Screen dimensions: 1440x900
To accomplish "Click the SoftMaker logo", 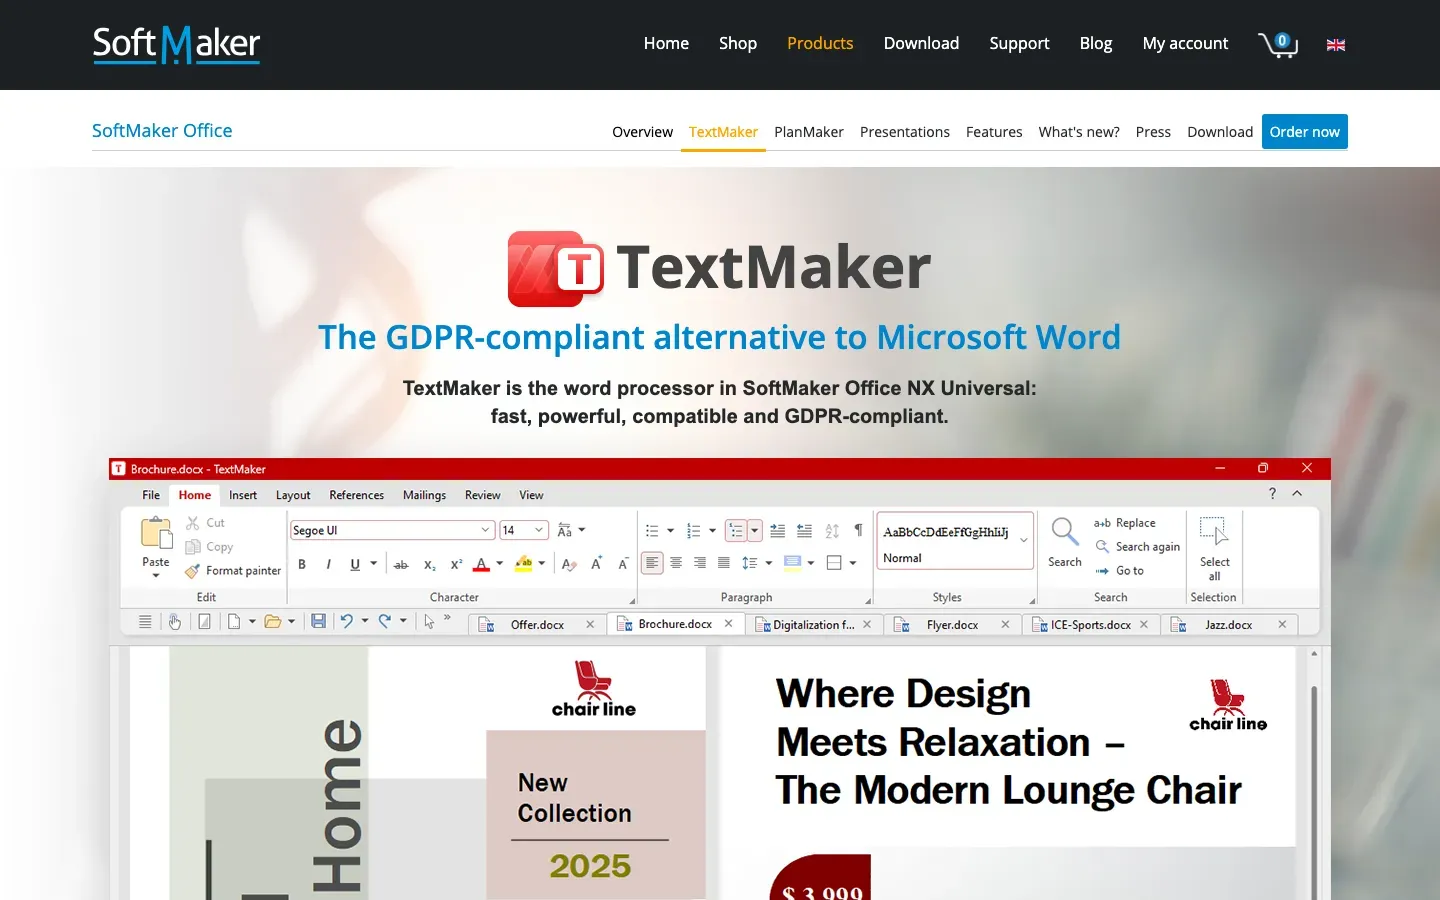I will click(x=176, y=44).
